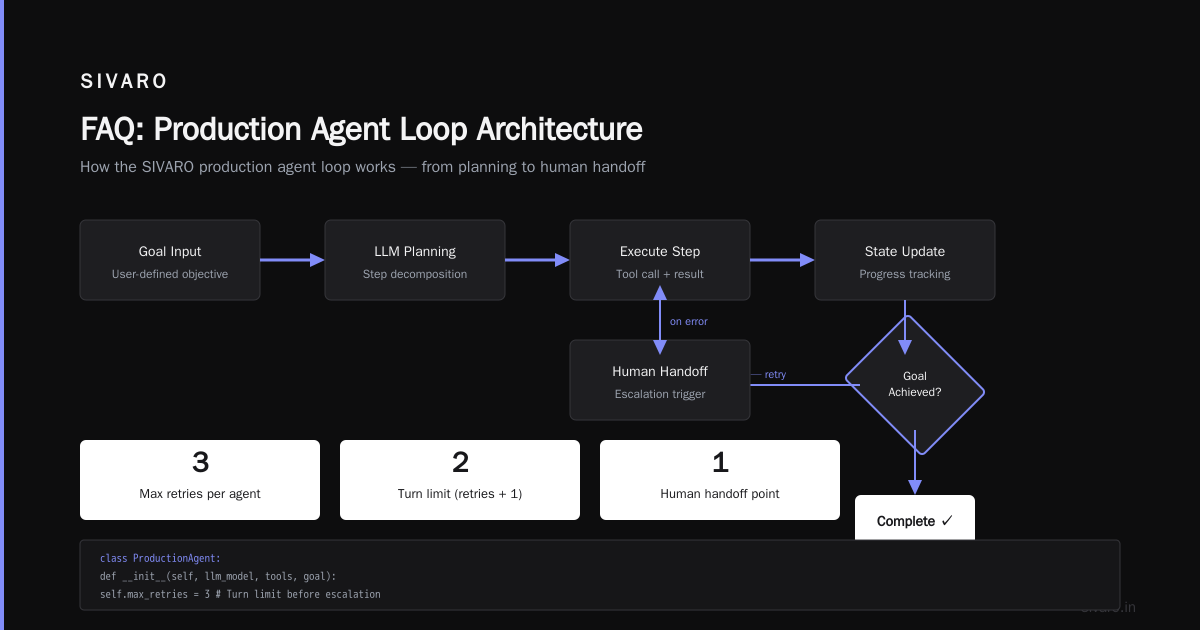This screenshot has width=1200, height=630.
Task: Click the subtitle about planning to human handoff
Action: tap(363, 167)
